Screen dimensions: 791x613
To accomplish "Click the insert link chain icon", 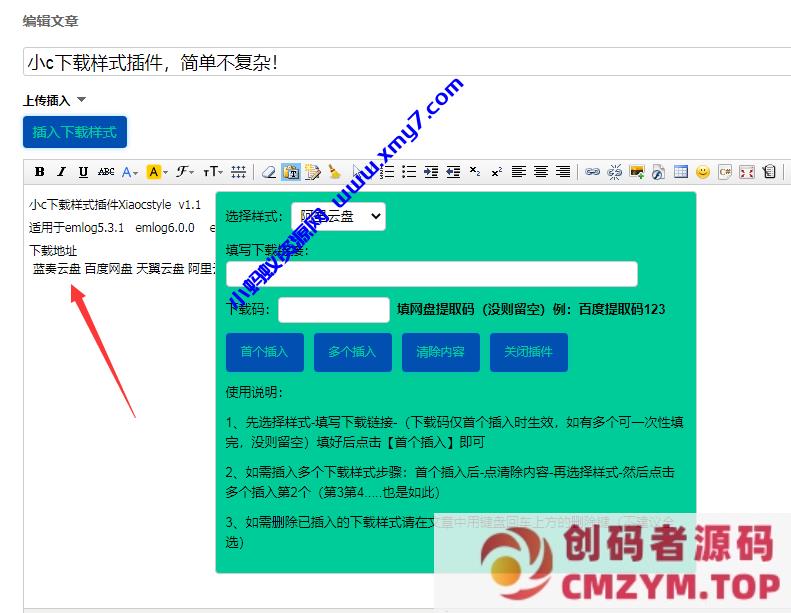I will (x=593, y=172).
